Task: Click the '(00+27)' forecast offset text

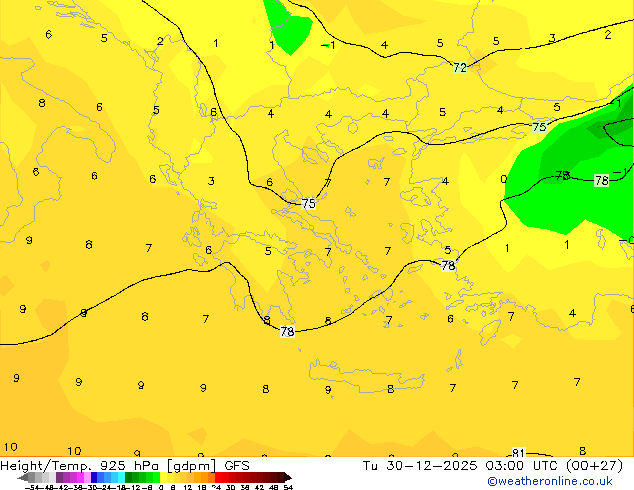Action: pyautogui.click(x=594, y=466)
